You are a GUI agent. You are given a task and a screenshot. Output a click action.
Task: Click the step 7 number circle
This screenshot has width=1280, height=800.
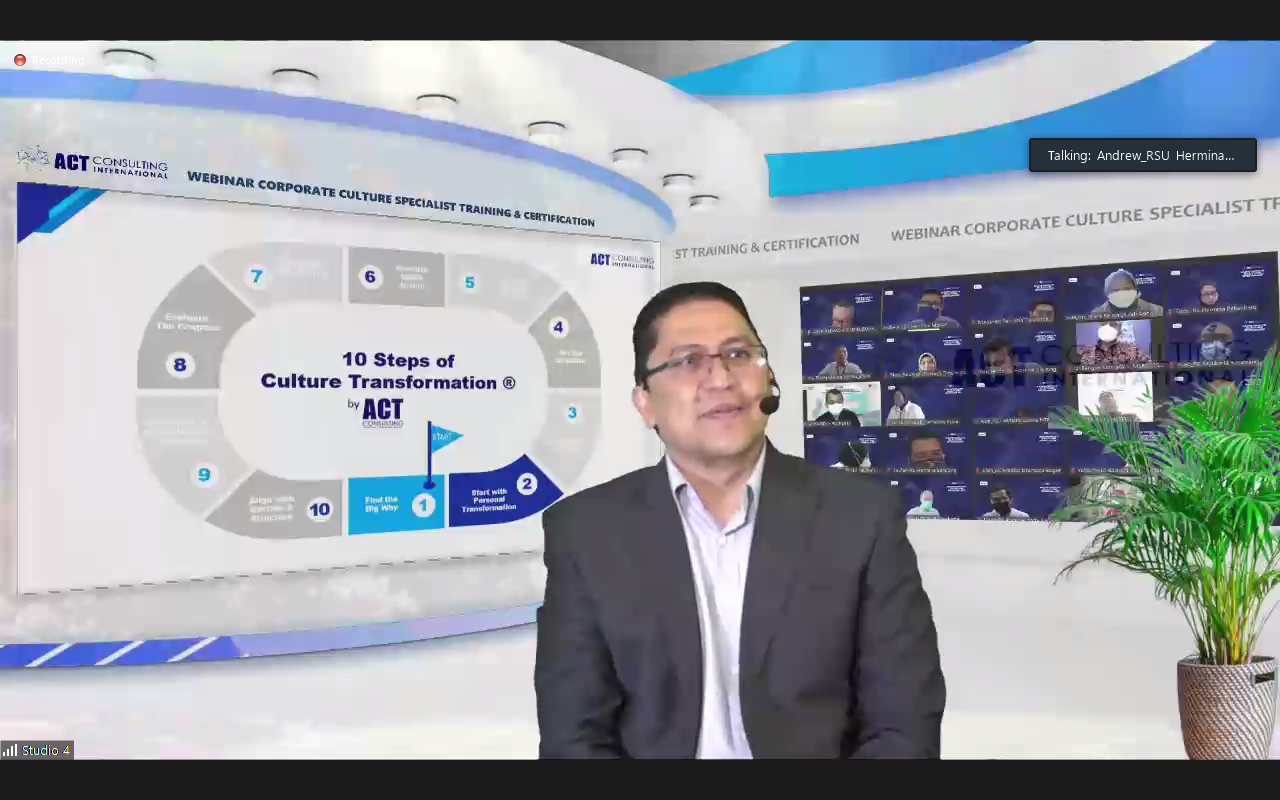[257, 276]
